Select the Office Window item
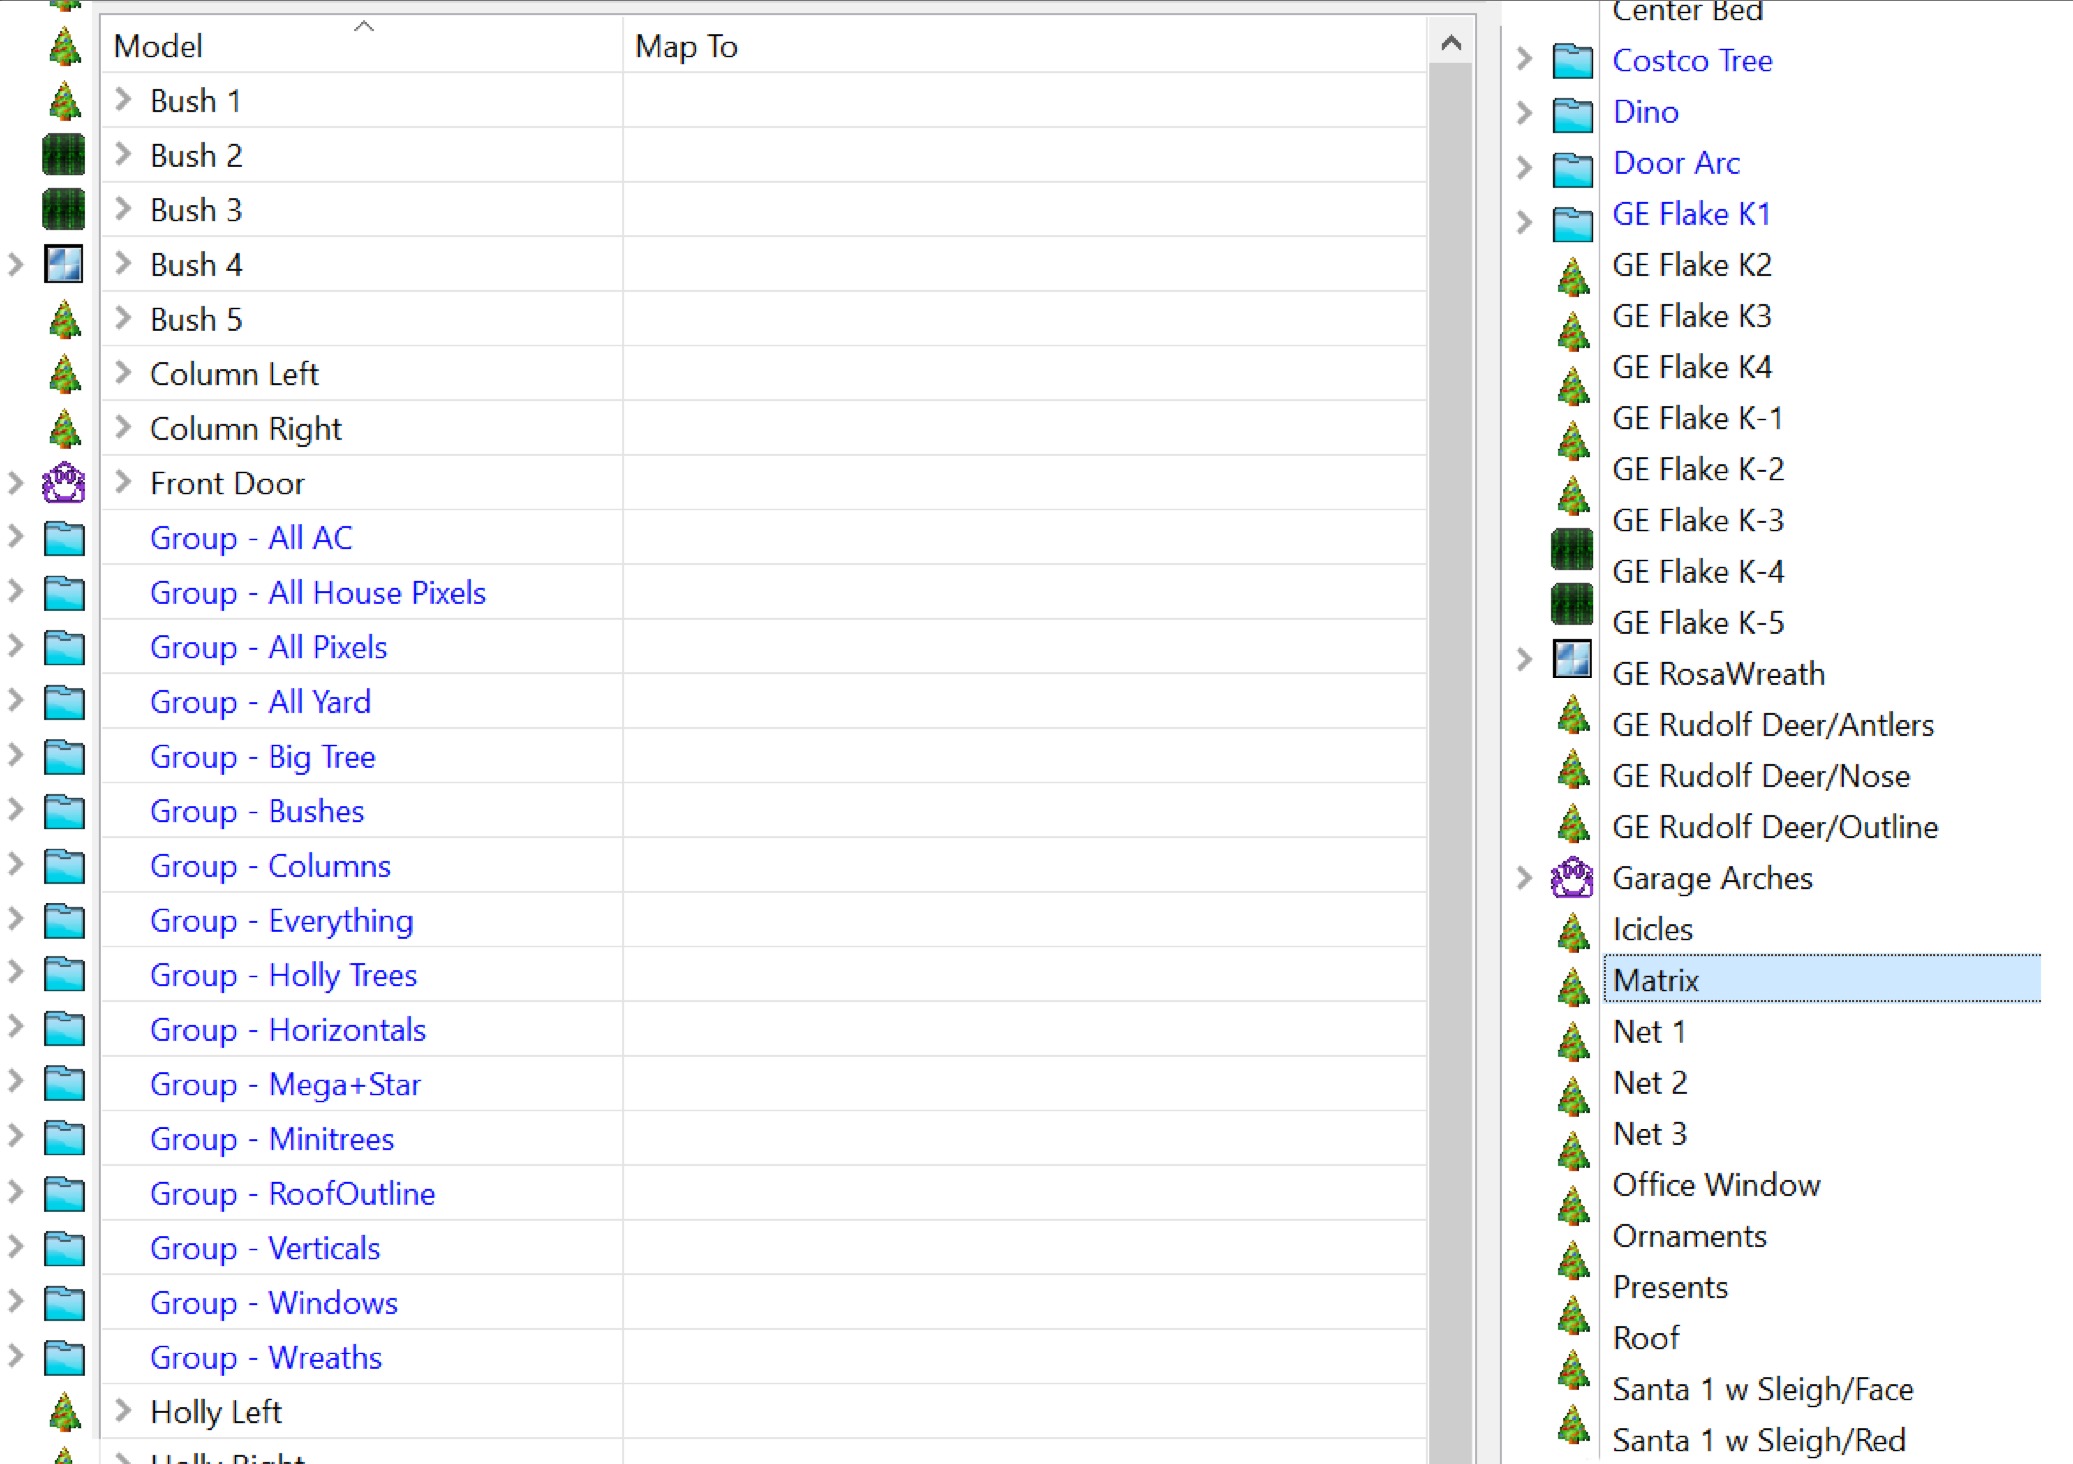Viewport: 2073px width, 1464px height. (1715, 1185)
